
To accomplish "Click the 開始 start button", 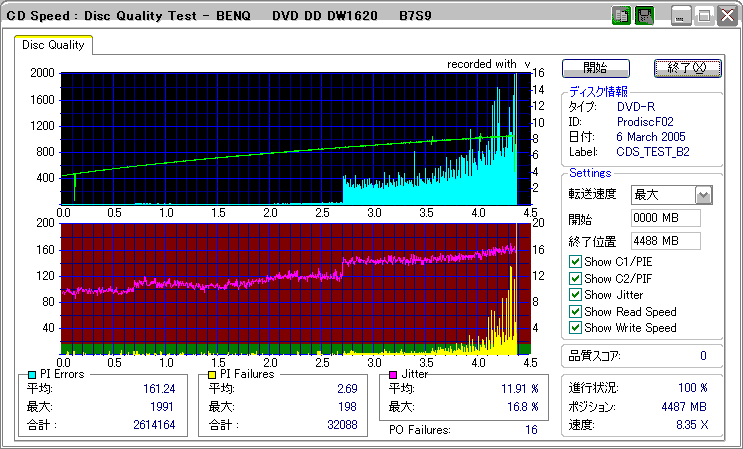I will click(x=596, y=68).
